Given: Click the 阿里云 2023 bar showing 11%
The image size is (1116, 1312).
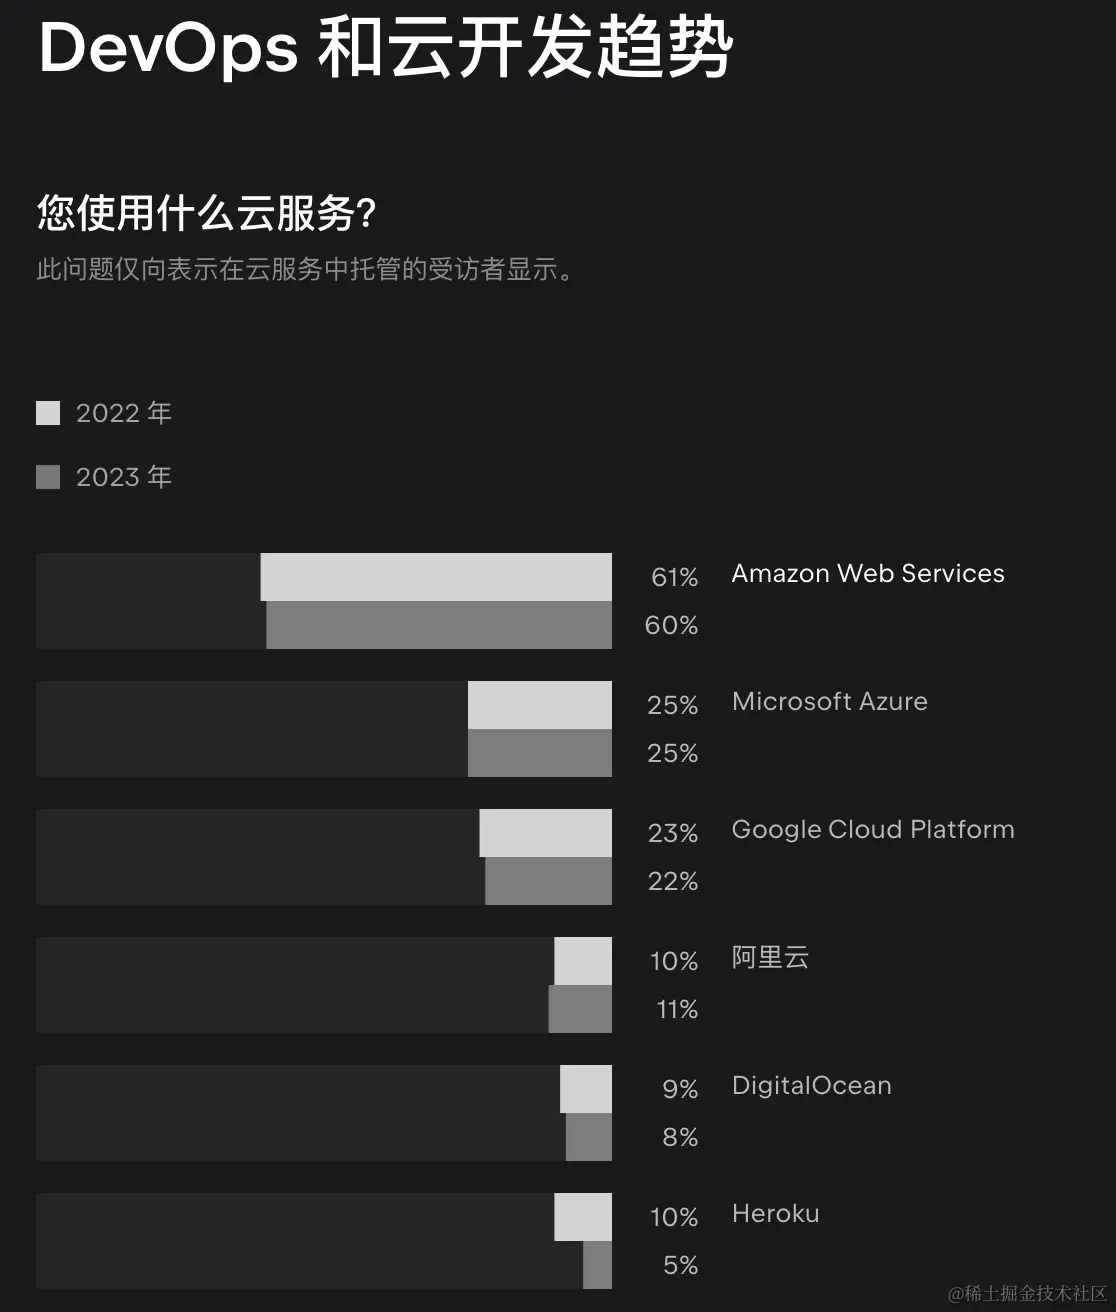Looking at the screenshot, I should 580,1009.
